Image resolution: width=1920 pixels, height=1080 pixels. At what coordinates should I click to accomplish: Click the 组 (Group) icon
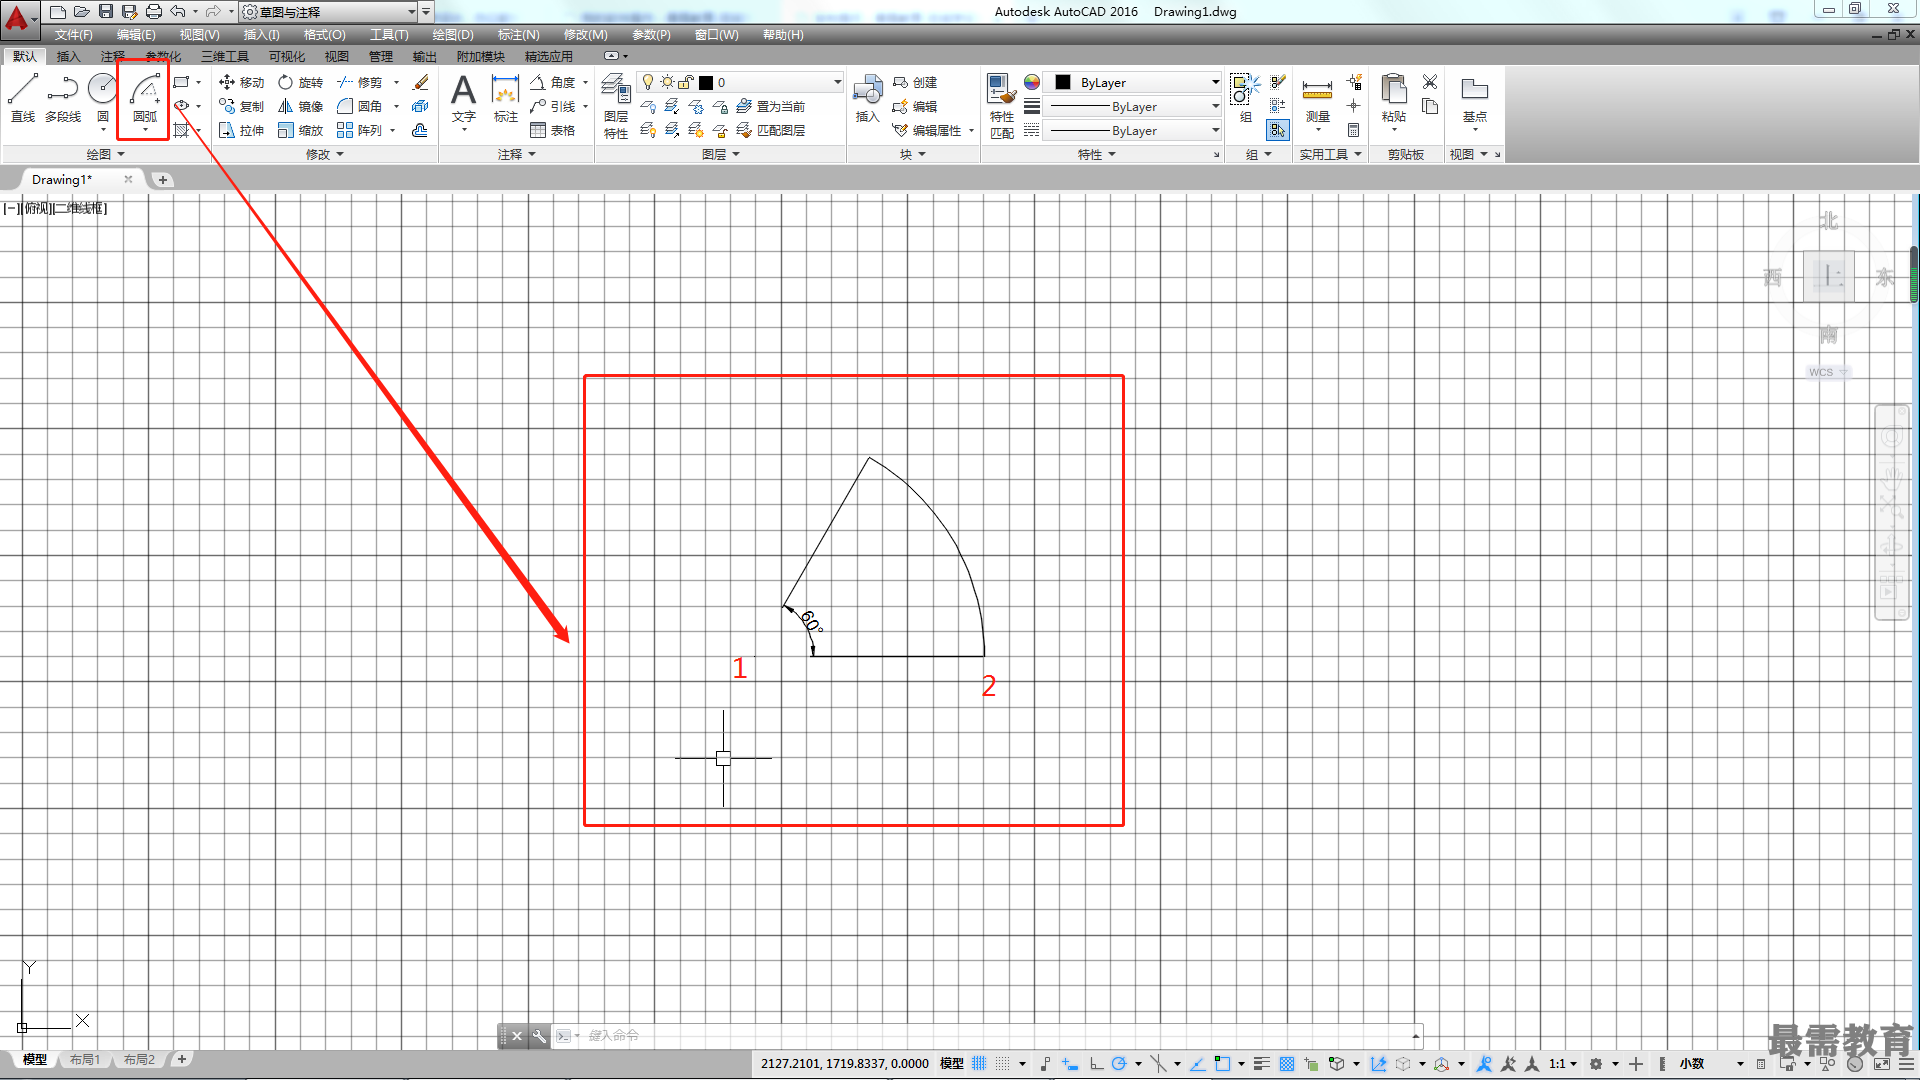coord(1245,97)
